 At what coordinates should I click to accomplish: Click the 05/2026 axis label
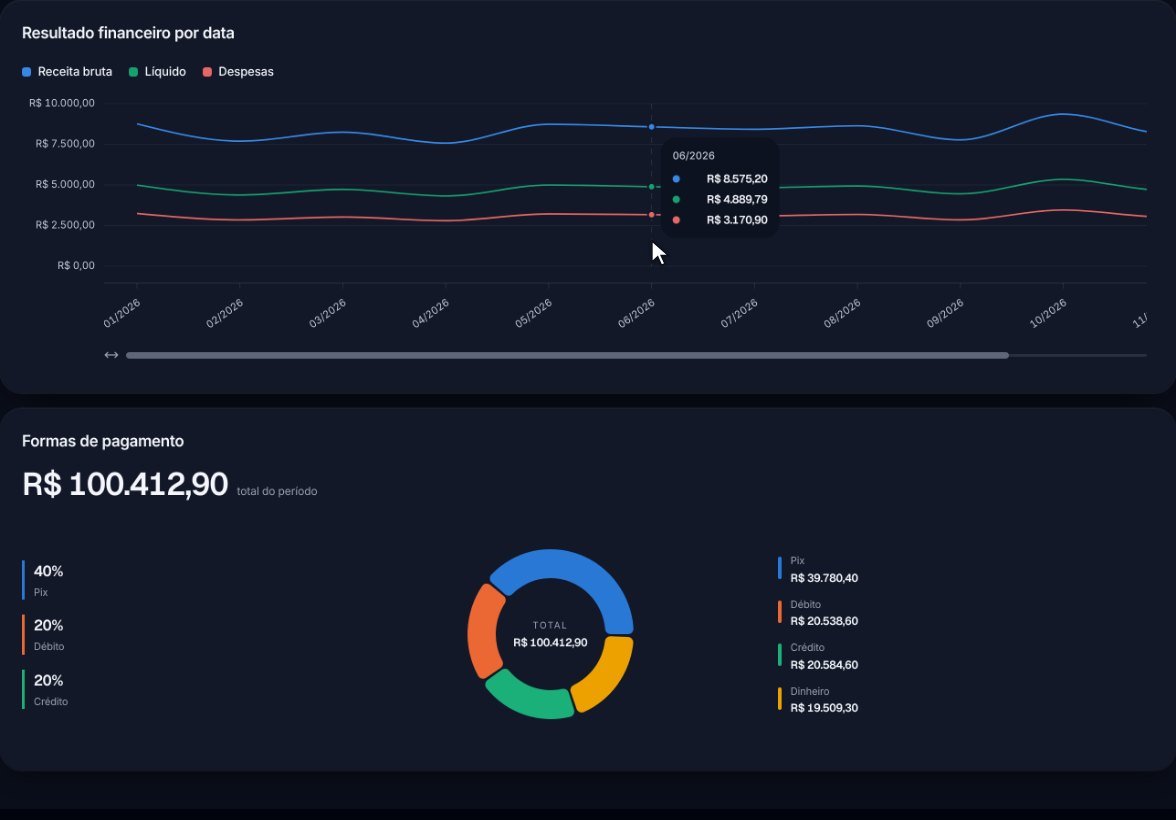click(532, 313)
